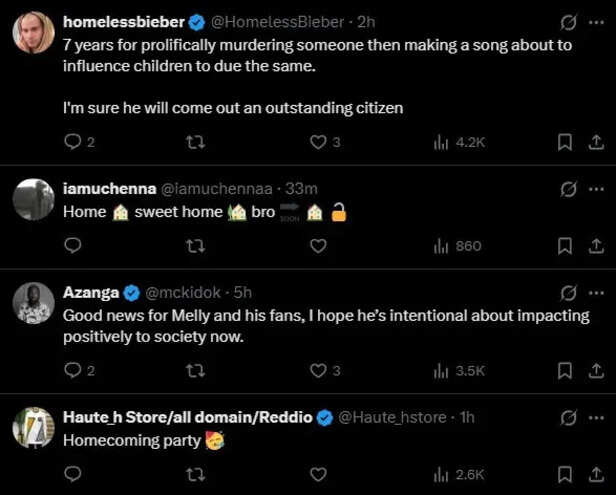Image resolution: width=616 pixels, height=495 pixels.
Task: Reply to homelessbieber's tweet
Action: point(73,142)
